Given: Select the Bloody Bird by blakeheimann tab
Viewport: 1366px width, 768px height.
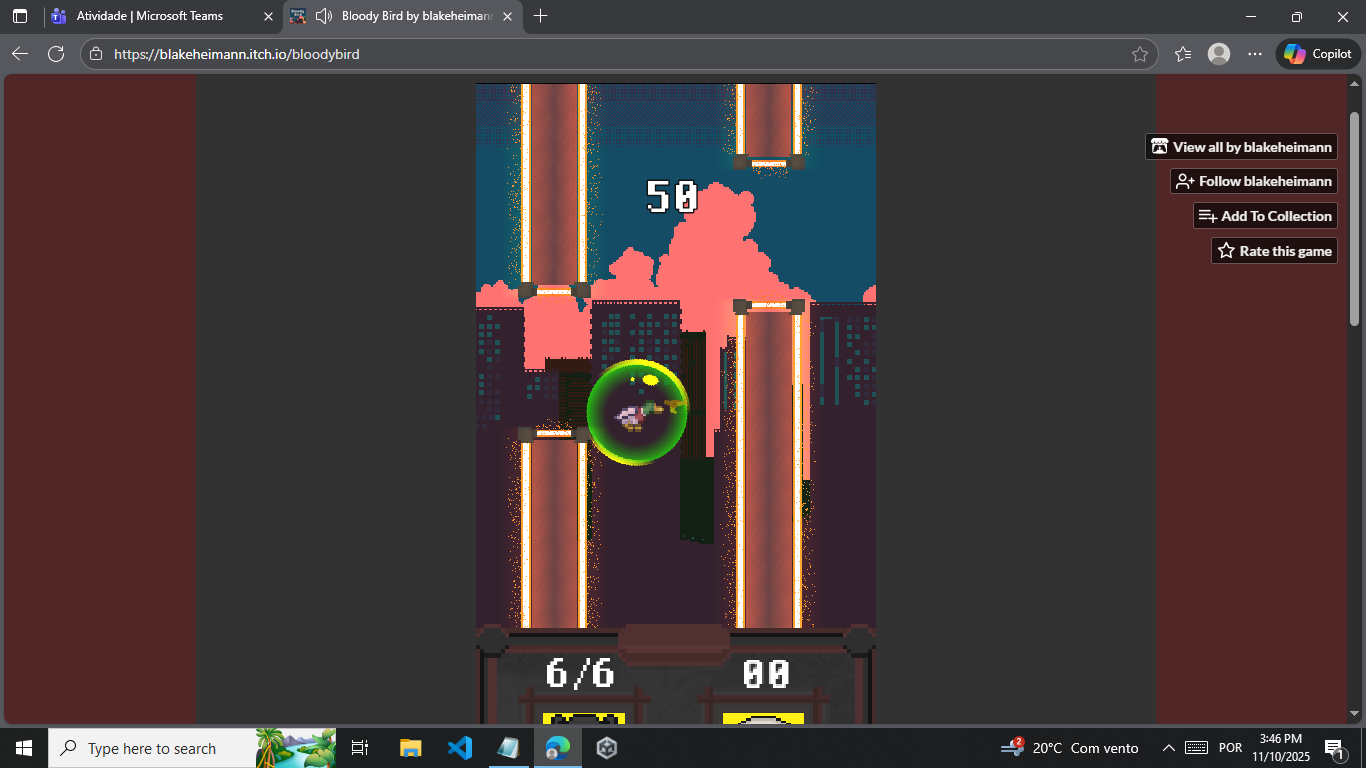Looking at the screenshot, I should (x=403, y=16).
